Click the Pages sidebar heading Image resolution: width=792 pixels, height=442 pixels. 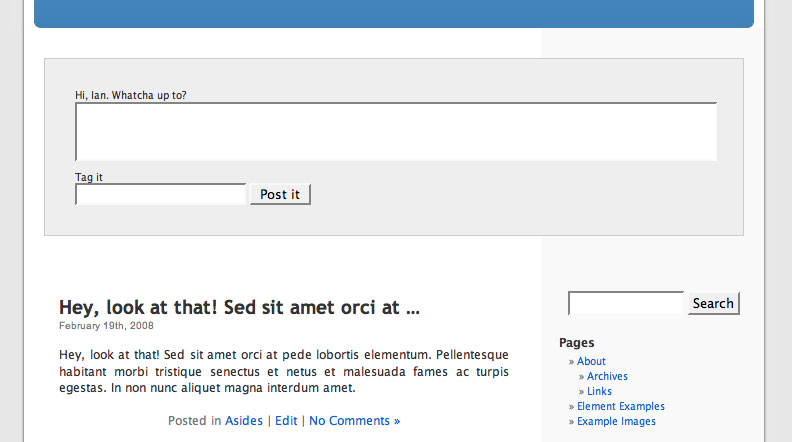(x=577, y=343)
